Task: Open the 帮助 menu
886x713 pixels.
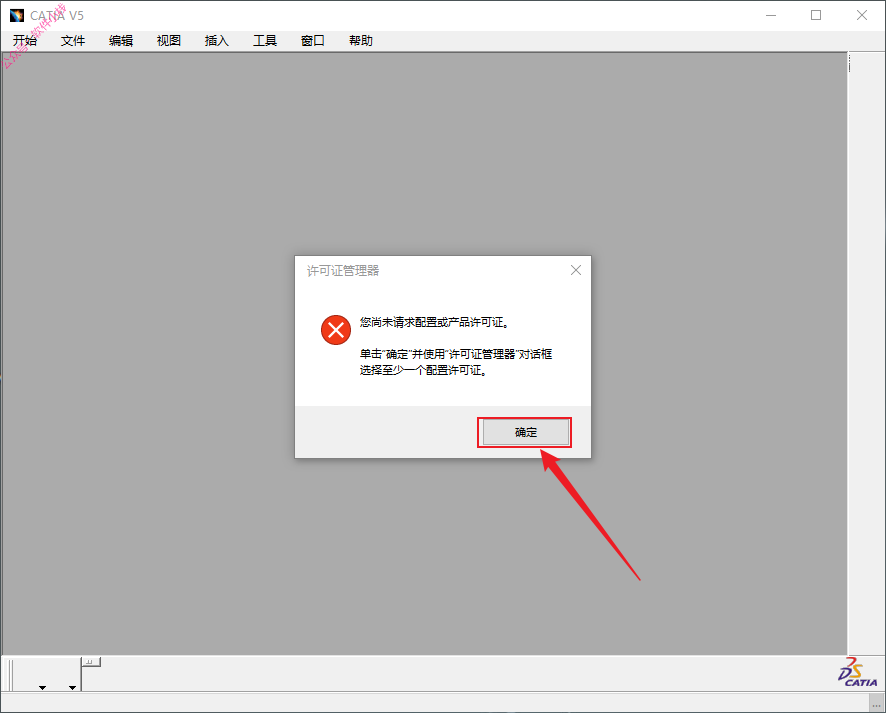Action: (x=361, y=41)
